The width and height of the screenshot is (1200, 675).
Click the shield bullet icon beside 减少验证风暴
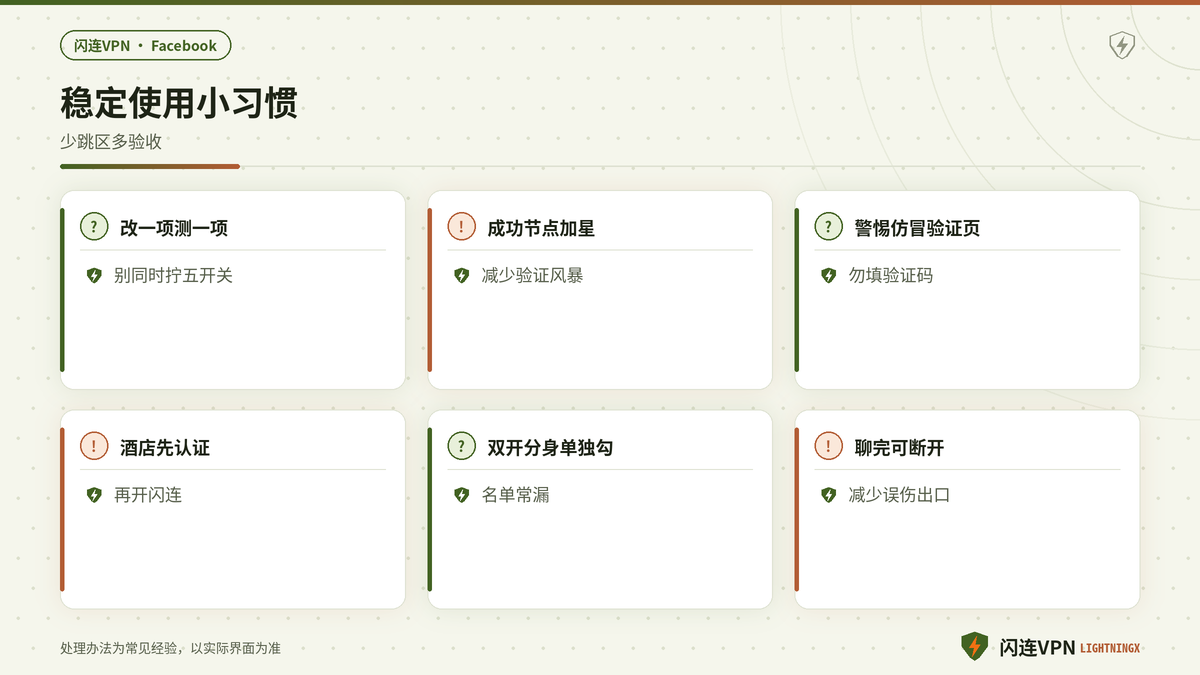[x=461, y=275]
